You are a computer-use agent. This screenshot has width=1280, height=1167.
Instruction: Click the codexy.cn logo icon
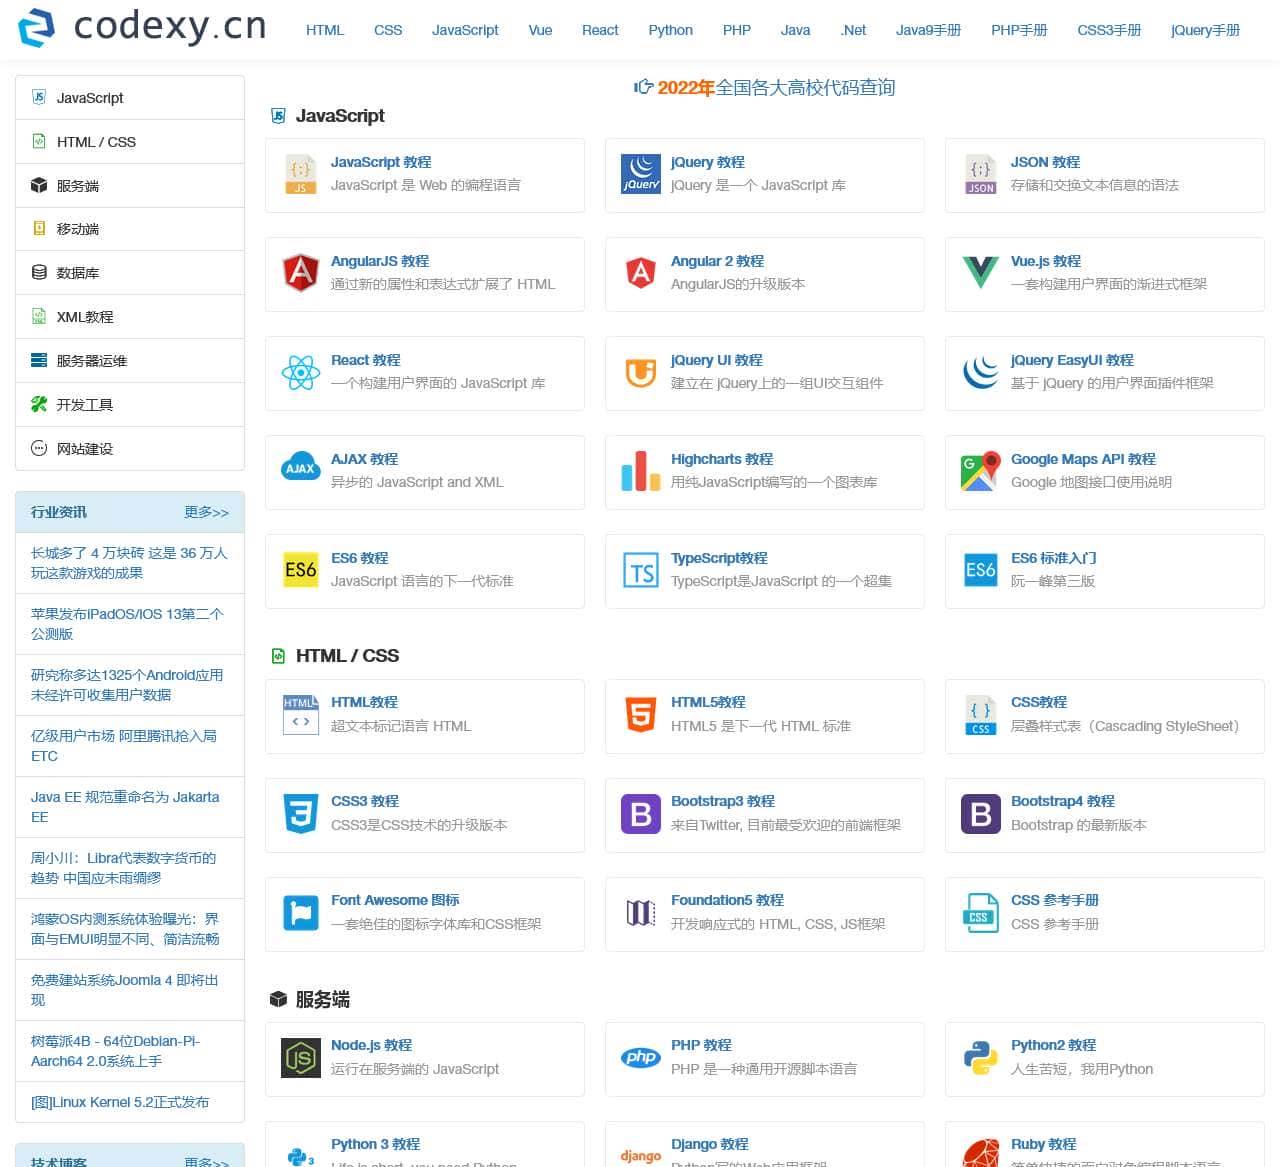pos(37,28)
